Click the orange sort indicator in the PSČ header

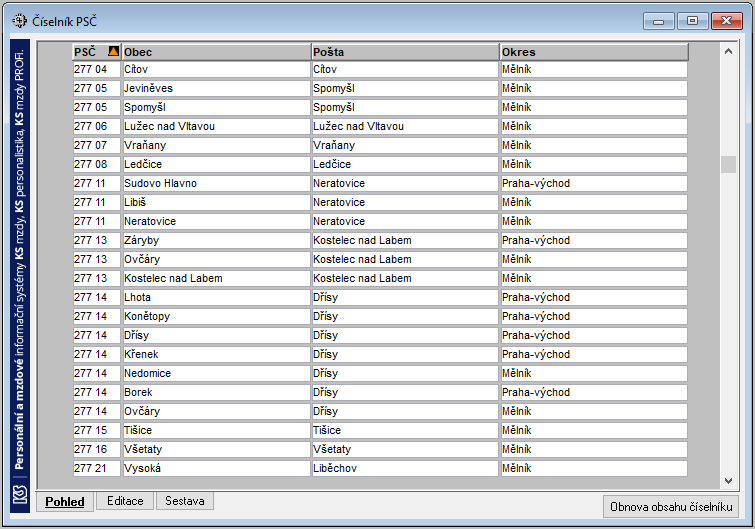pos(113,52)
